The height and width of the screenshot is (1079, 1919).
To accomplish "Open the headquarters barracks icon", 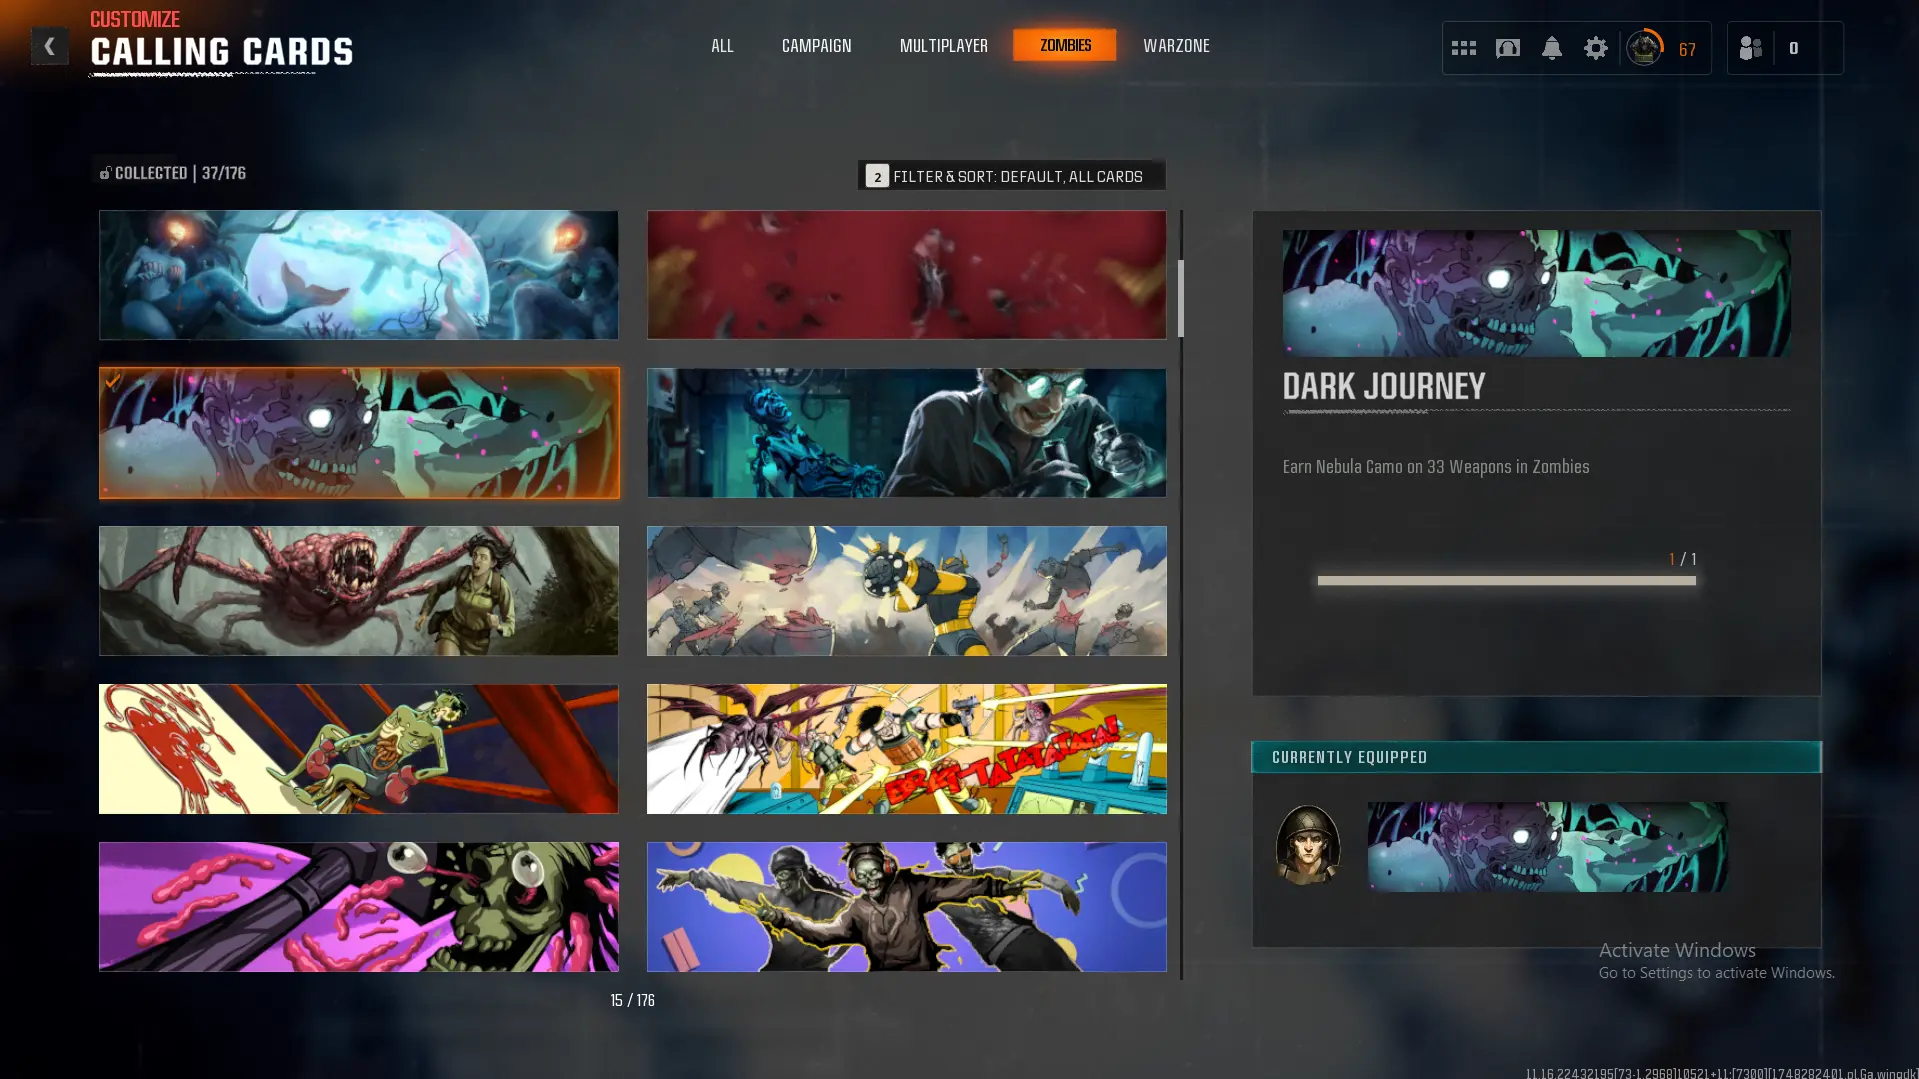I will click(x=1507, y=48).
